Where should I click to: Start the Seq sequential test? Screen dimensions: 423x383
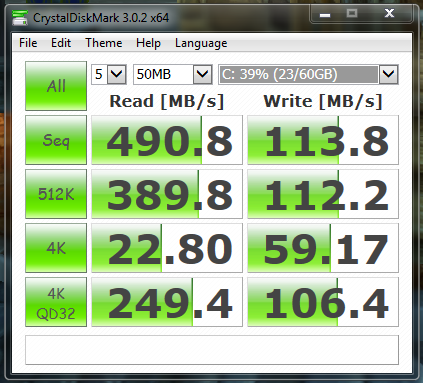coord(56,140)
